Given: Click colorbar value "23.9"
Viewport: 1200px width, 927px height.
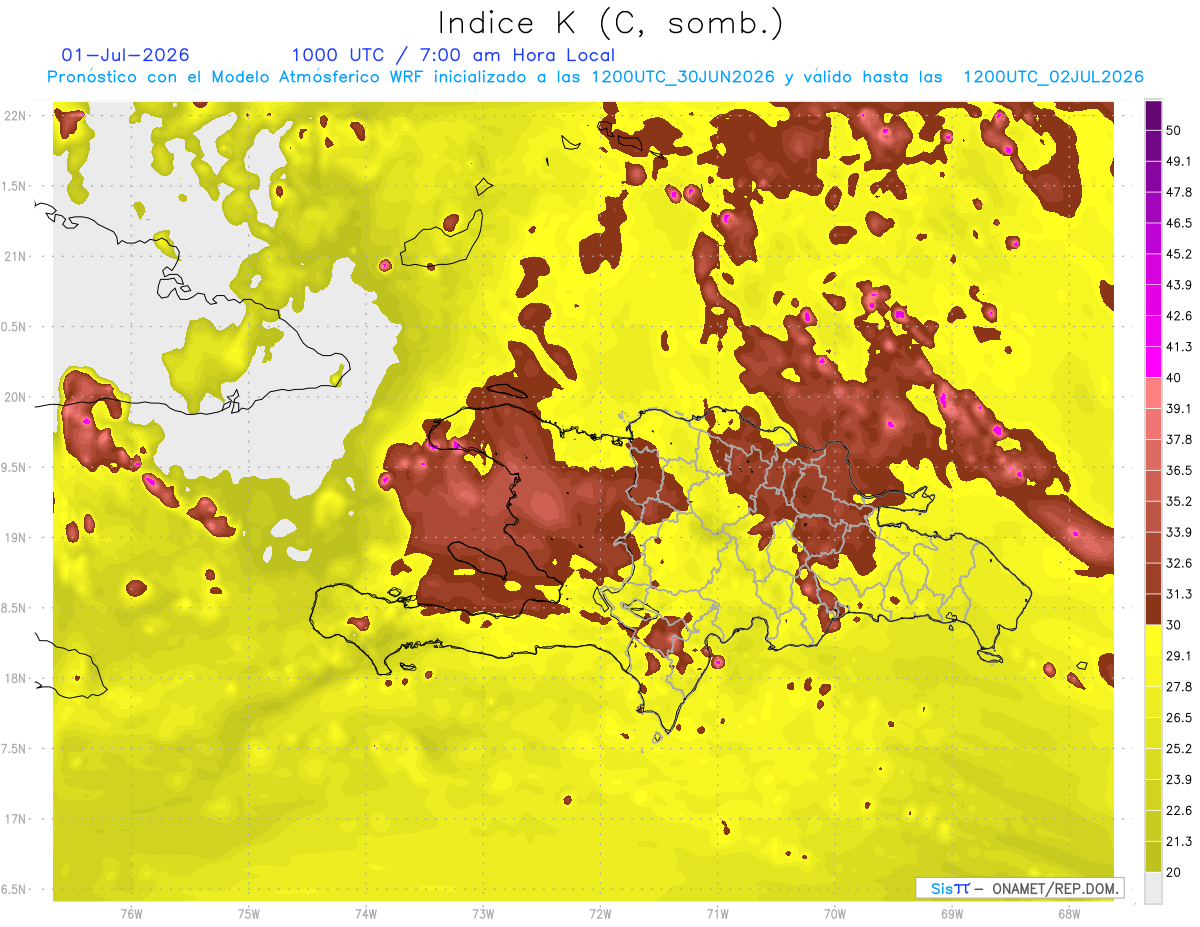Looking at the screenshot, I should click(x=1178, y=780).
